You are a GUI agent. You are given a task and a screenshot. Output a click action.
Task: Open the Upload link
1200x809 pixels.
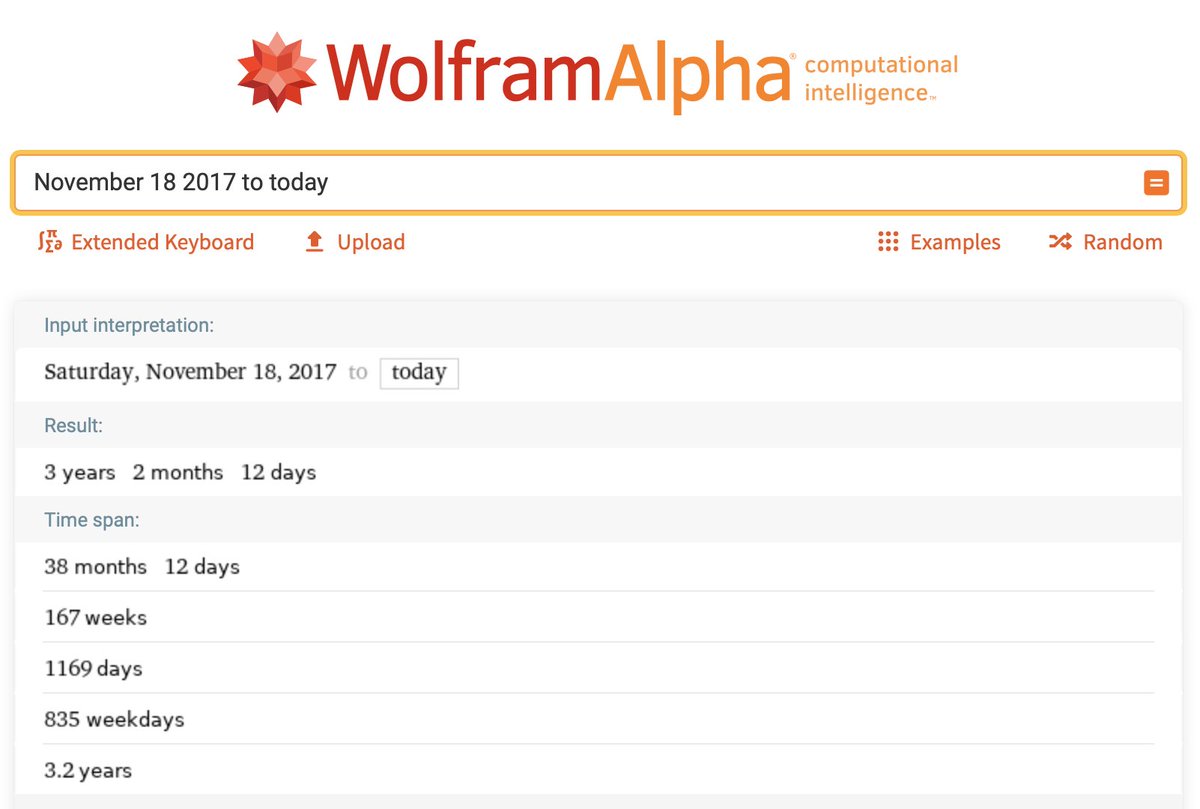point(371,242)
